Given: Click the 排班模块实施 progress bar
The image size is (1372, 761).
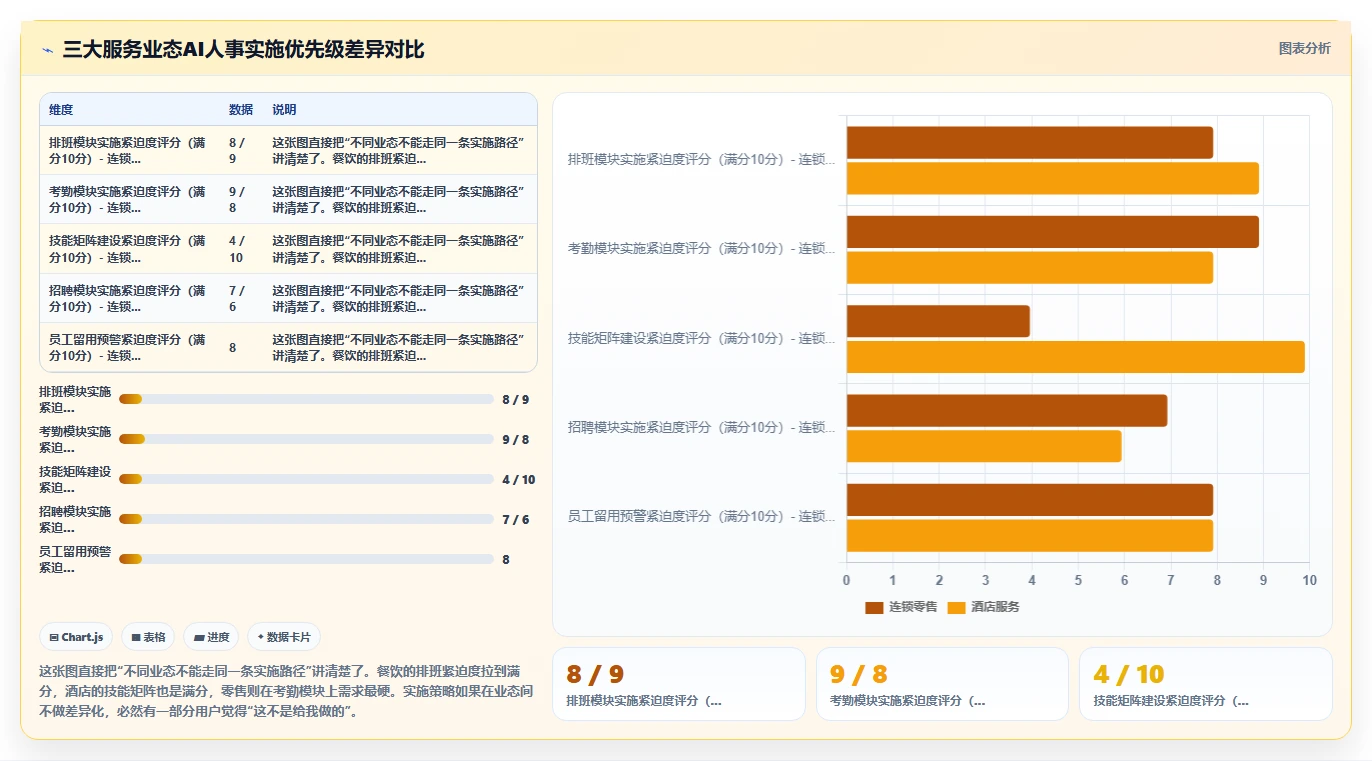Looking at the screenshot, I should [306, 399].
